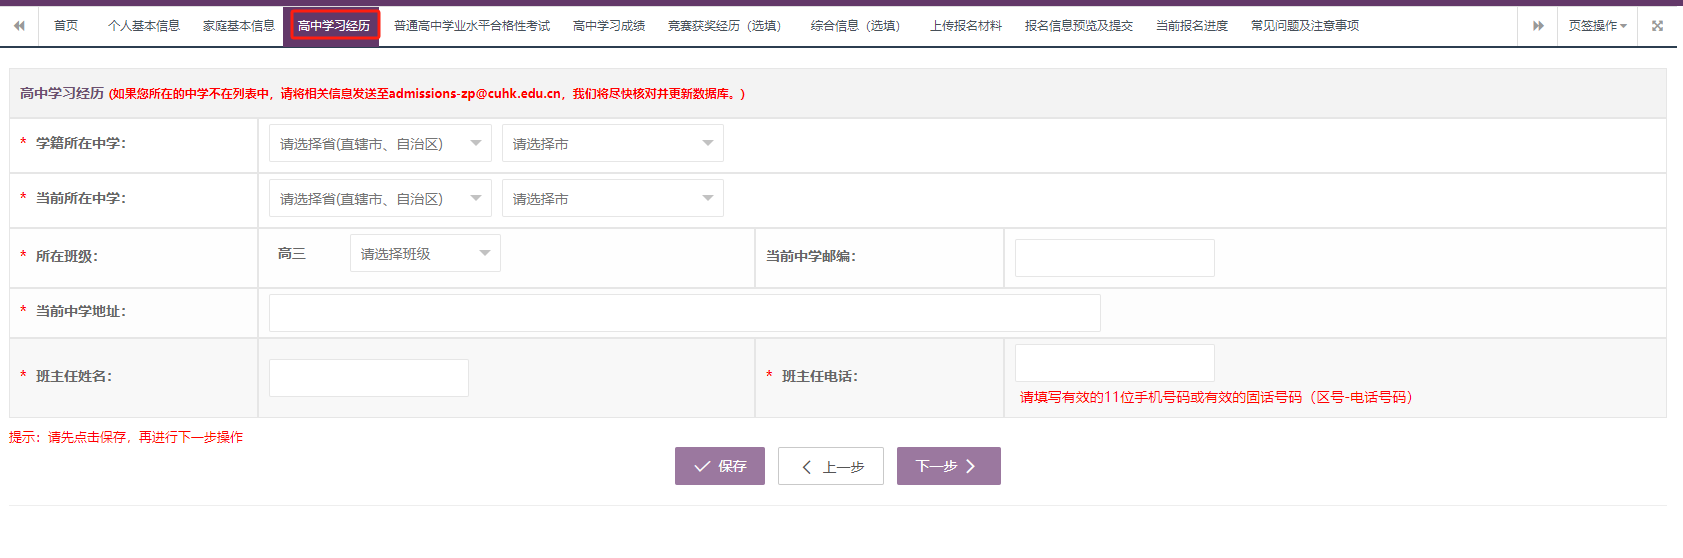The width and height of the screenshot is (1683, 558).
Task: Click into 当前中学地址 address field
Action: pos(685,313)
